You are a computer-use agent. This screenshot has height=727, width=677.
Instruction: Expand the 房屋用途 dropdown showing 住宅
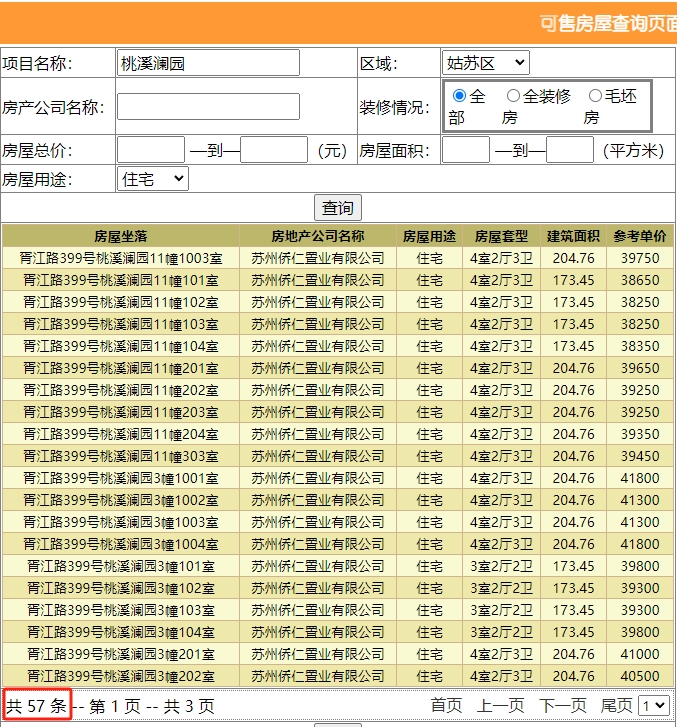pos(152,179)
